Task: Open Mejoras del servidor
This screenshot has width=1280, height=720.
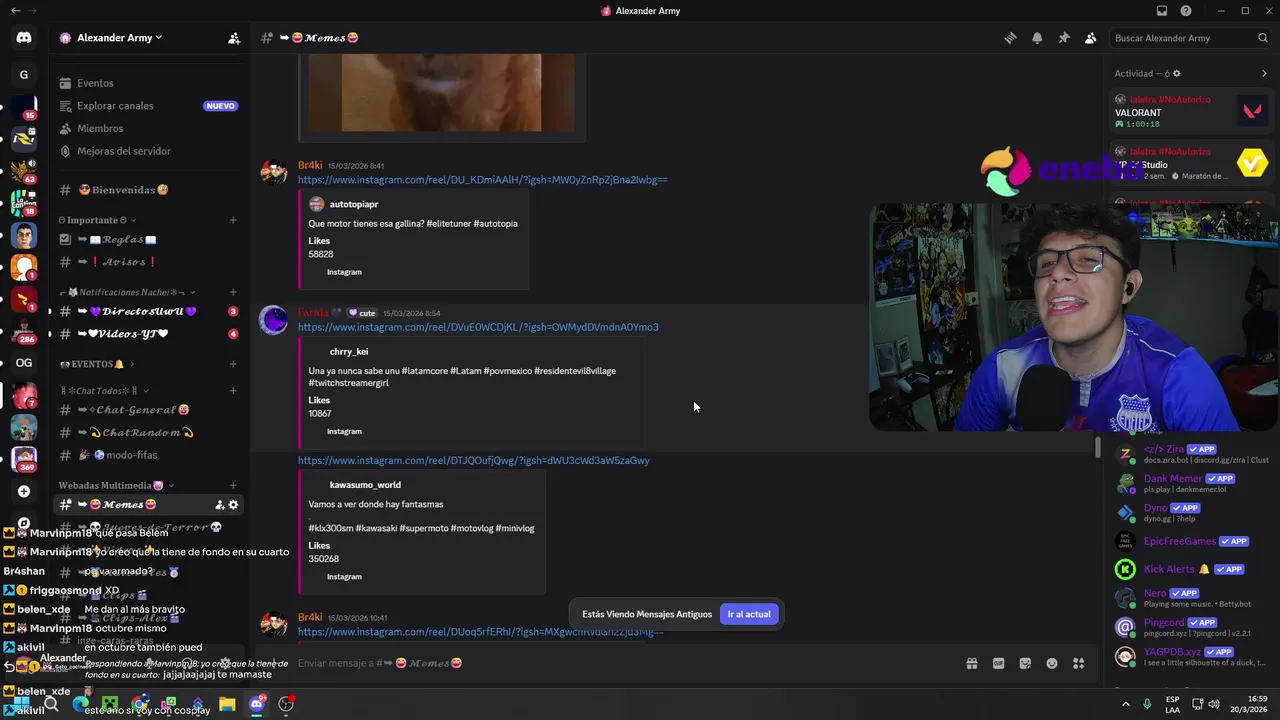Action: 150,151
